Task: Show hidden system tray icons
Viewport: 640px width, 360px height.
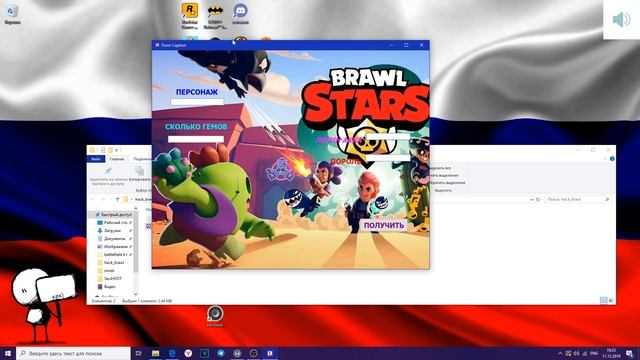Action: click(560, 353)
